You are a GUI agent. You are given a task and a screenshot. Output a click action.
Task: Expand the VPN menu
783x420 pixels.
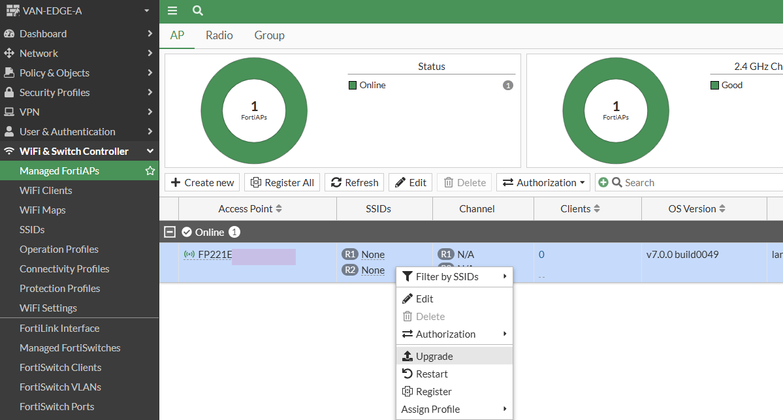click(79, 112)
